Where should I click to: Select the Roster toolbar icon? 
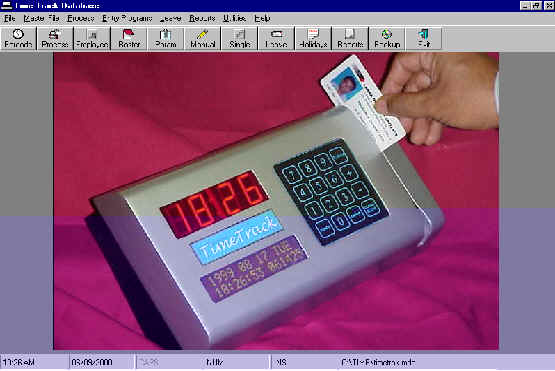point(129,38)
